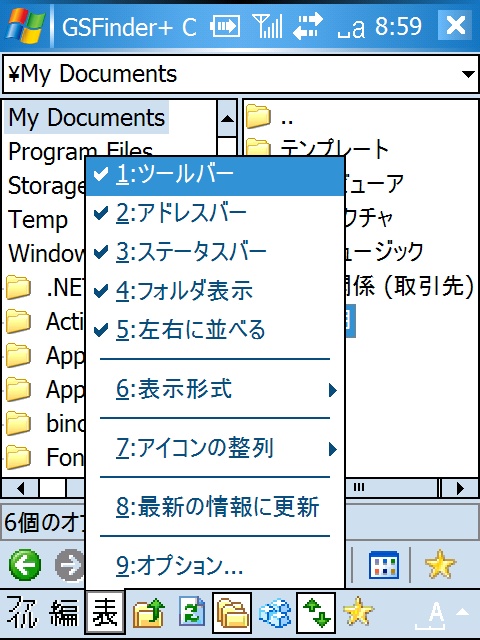Choose 8:最新の情報に更新 menu item

click(x=215, y=507)
